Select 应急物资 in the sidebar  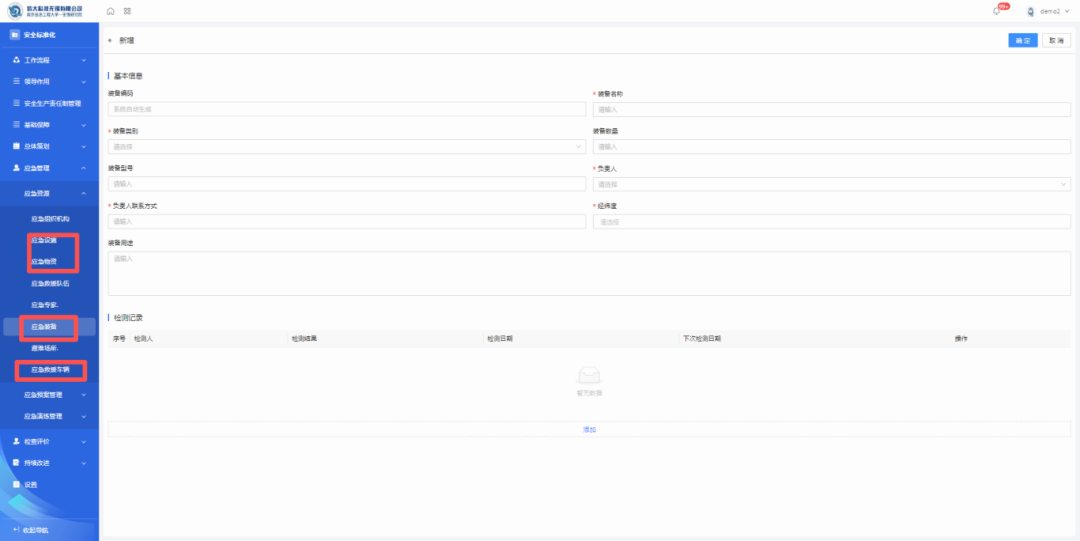tap(44, 262)
